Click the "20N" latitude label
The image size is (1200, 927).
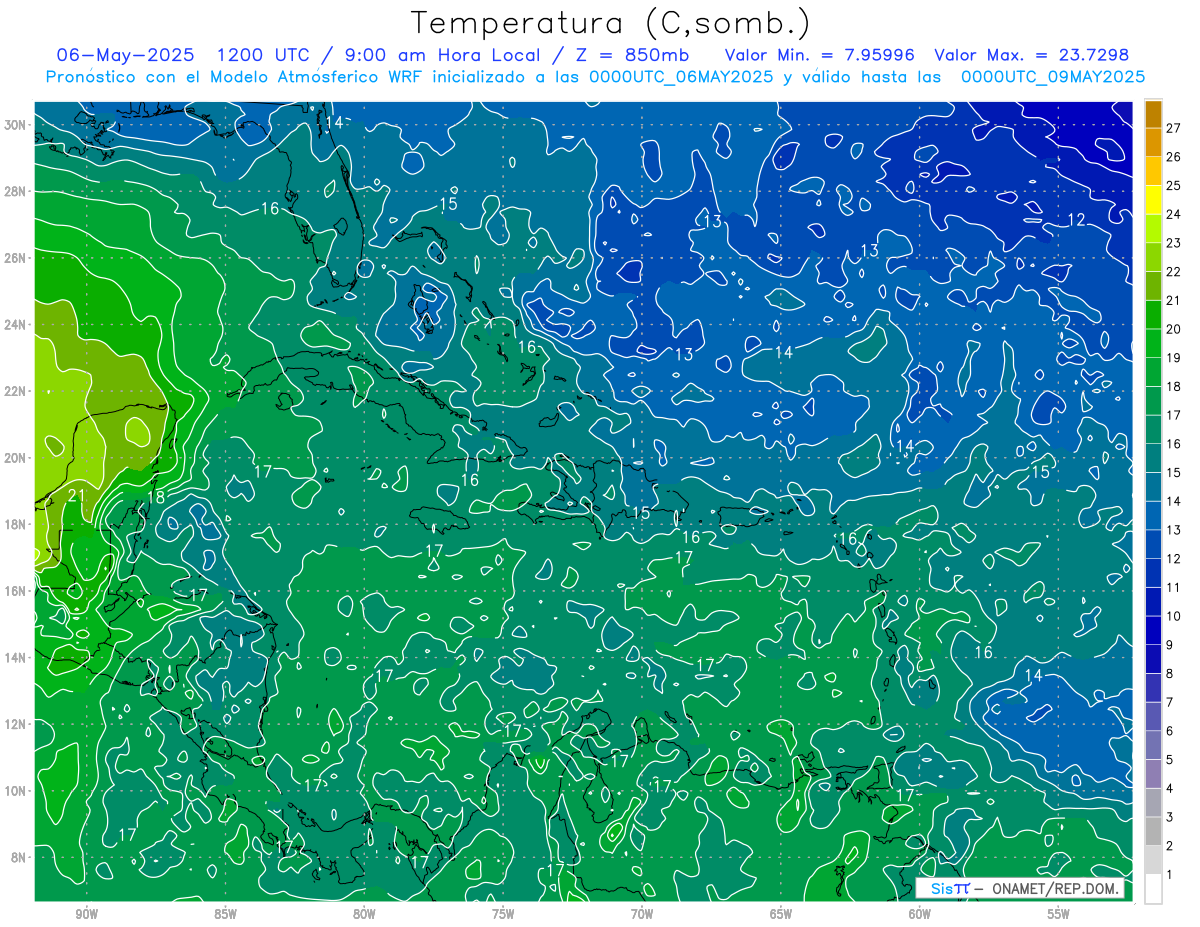[15, 458]
